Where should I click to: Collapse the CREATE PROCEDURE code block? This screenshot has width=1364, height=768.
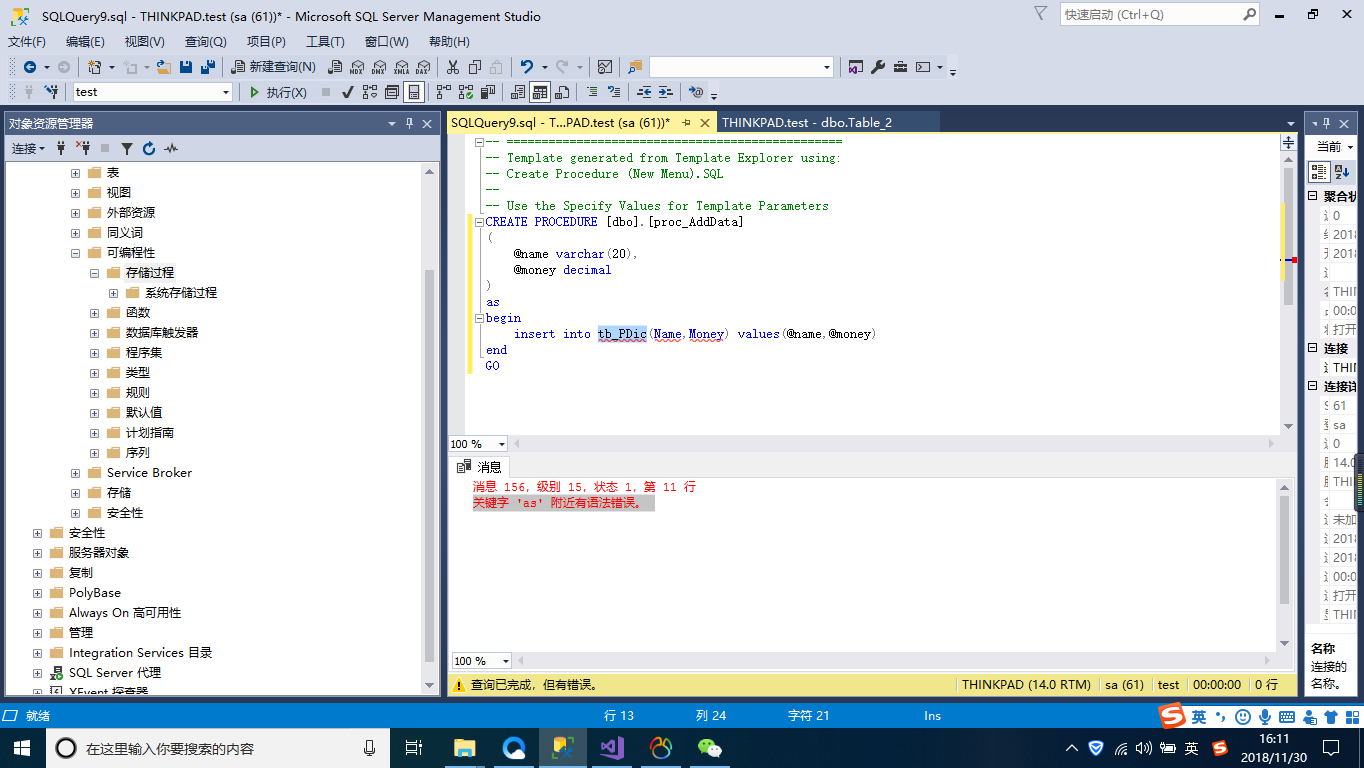(479, 222)
